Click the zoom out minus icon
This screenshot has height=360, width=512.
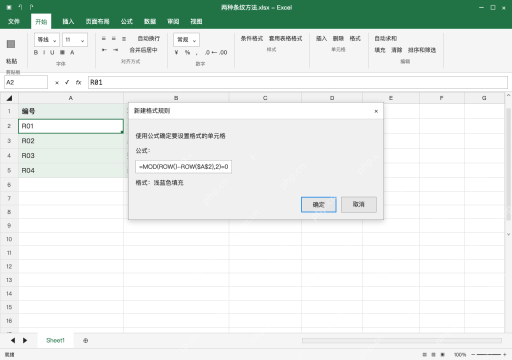click(473, 355)
